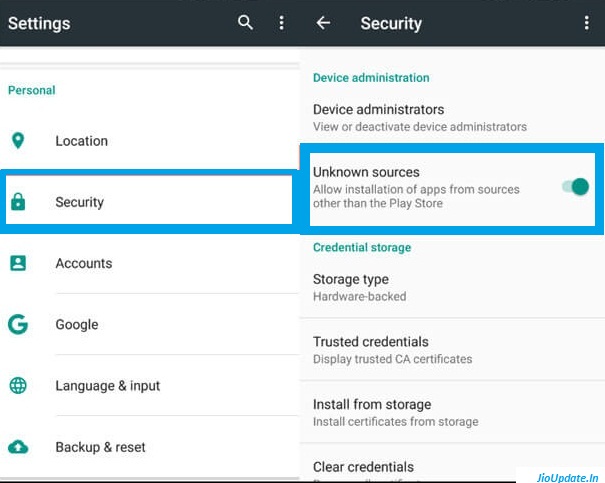The height and width of the screenshot is (483, 605).
Task: Open the Settings three-dot overflow menu
Action: (281, 23)
